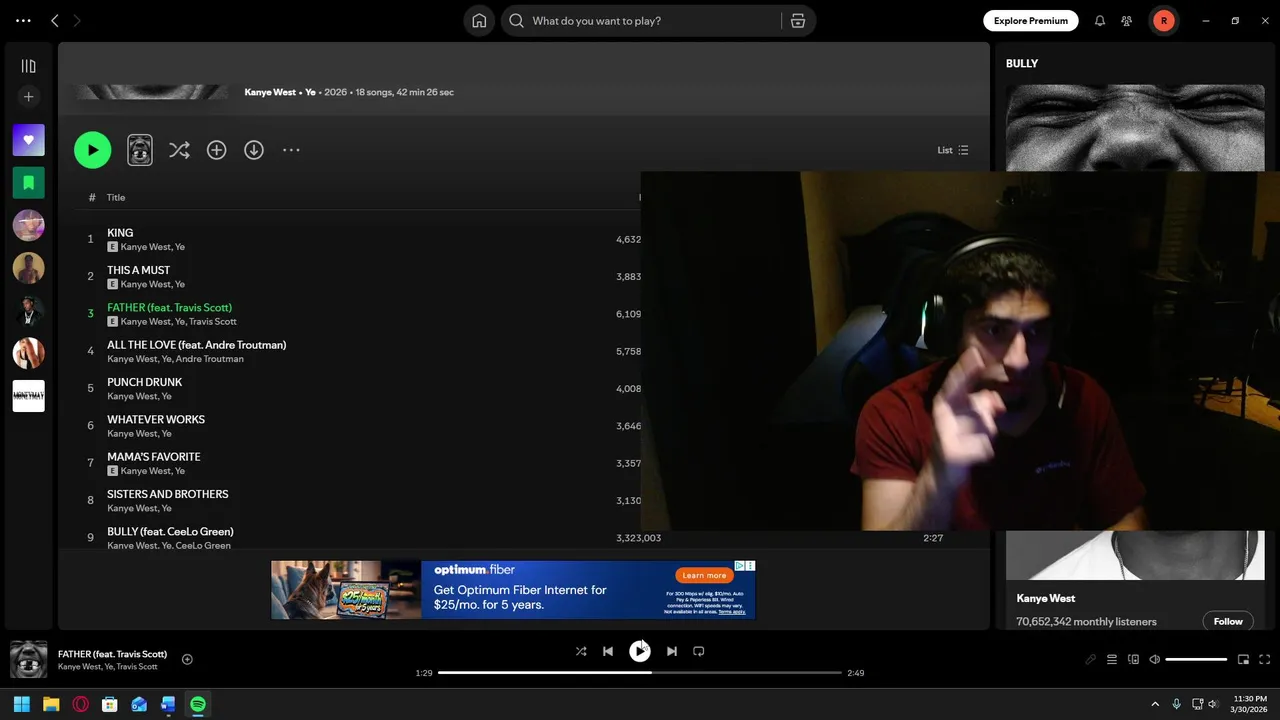Go to Spotify Home icon
This screenshot has width=1280, height=720.
point(479,21)
